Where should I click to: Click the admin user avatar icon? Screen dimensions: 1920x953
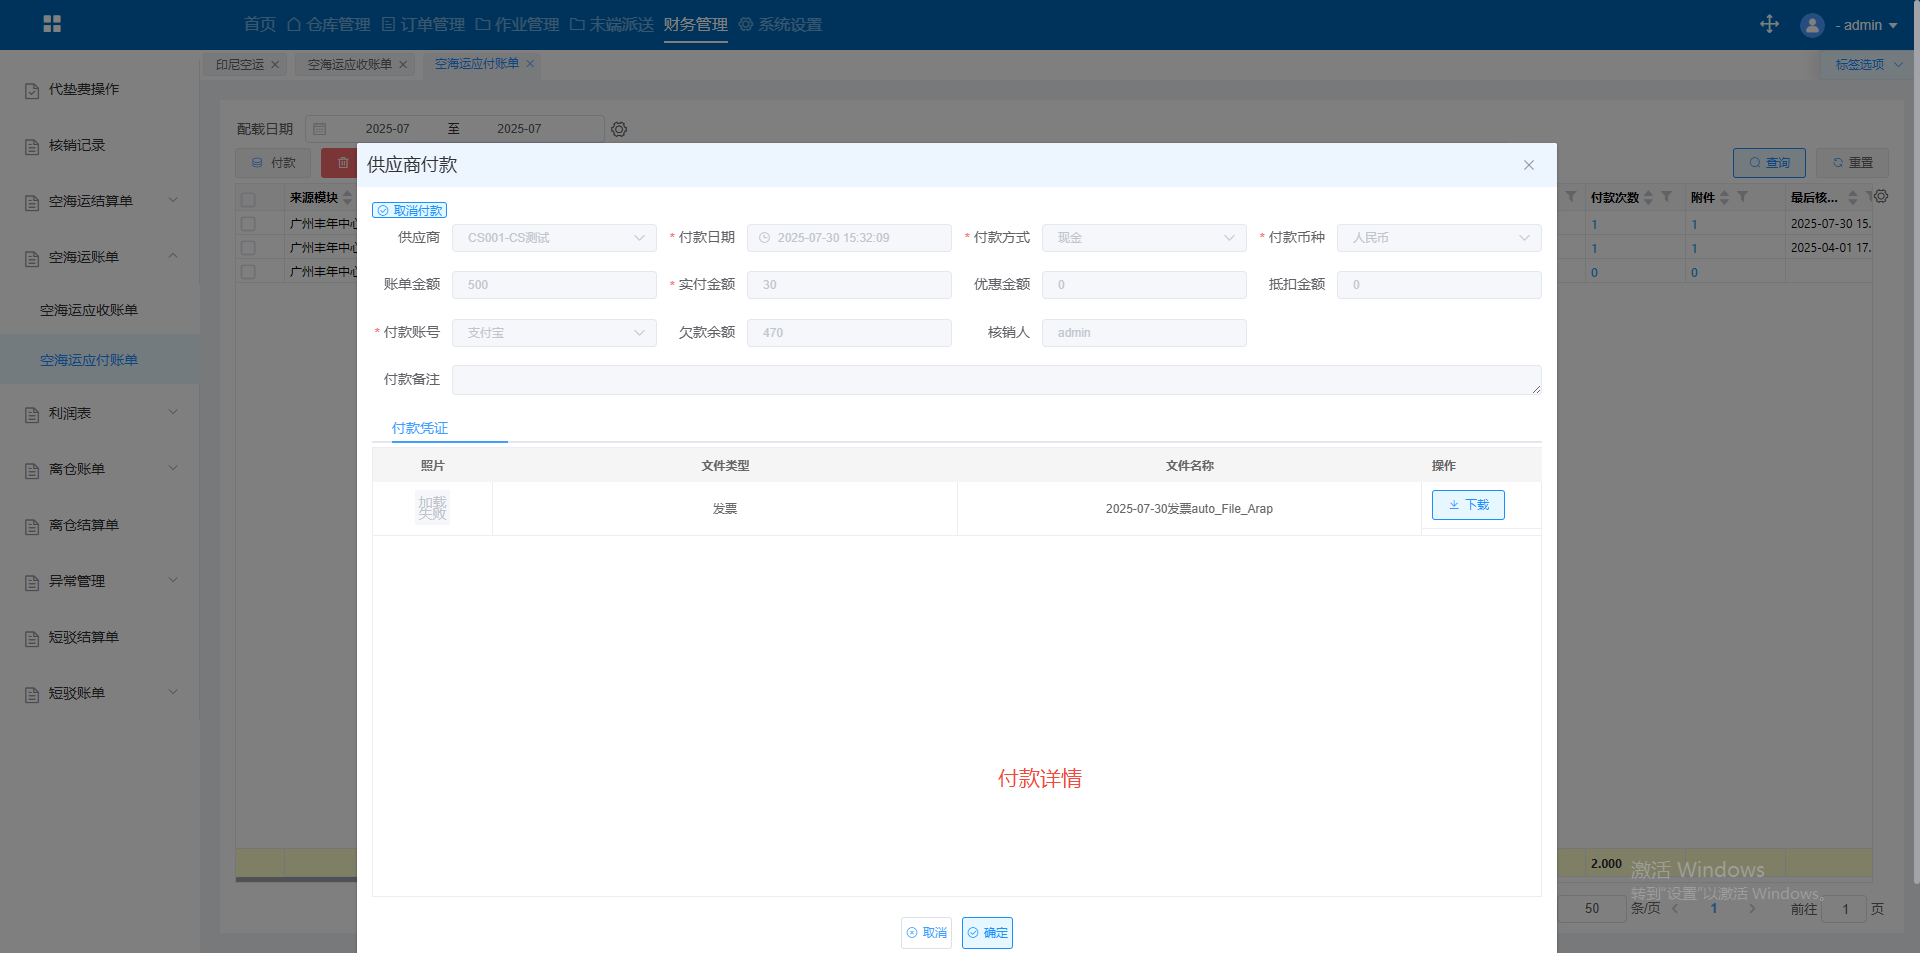(x=1811, y=25)
